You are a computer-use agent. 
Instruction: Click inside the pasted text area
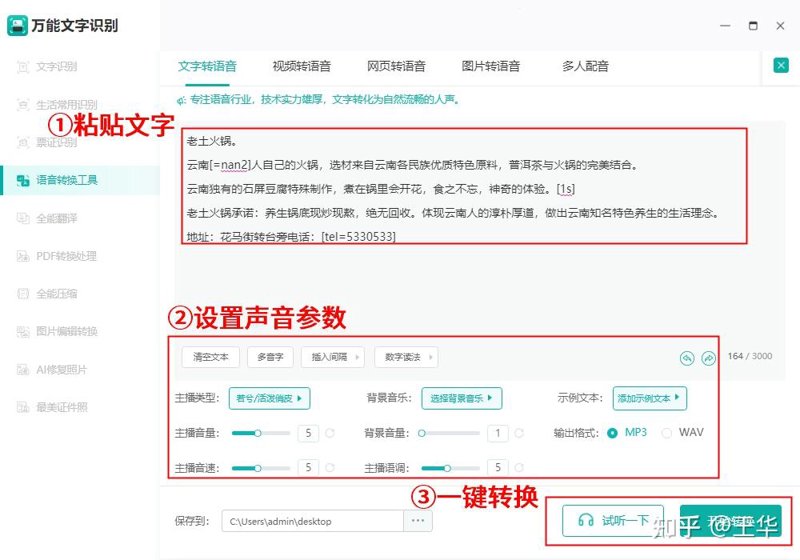(464, 186)
